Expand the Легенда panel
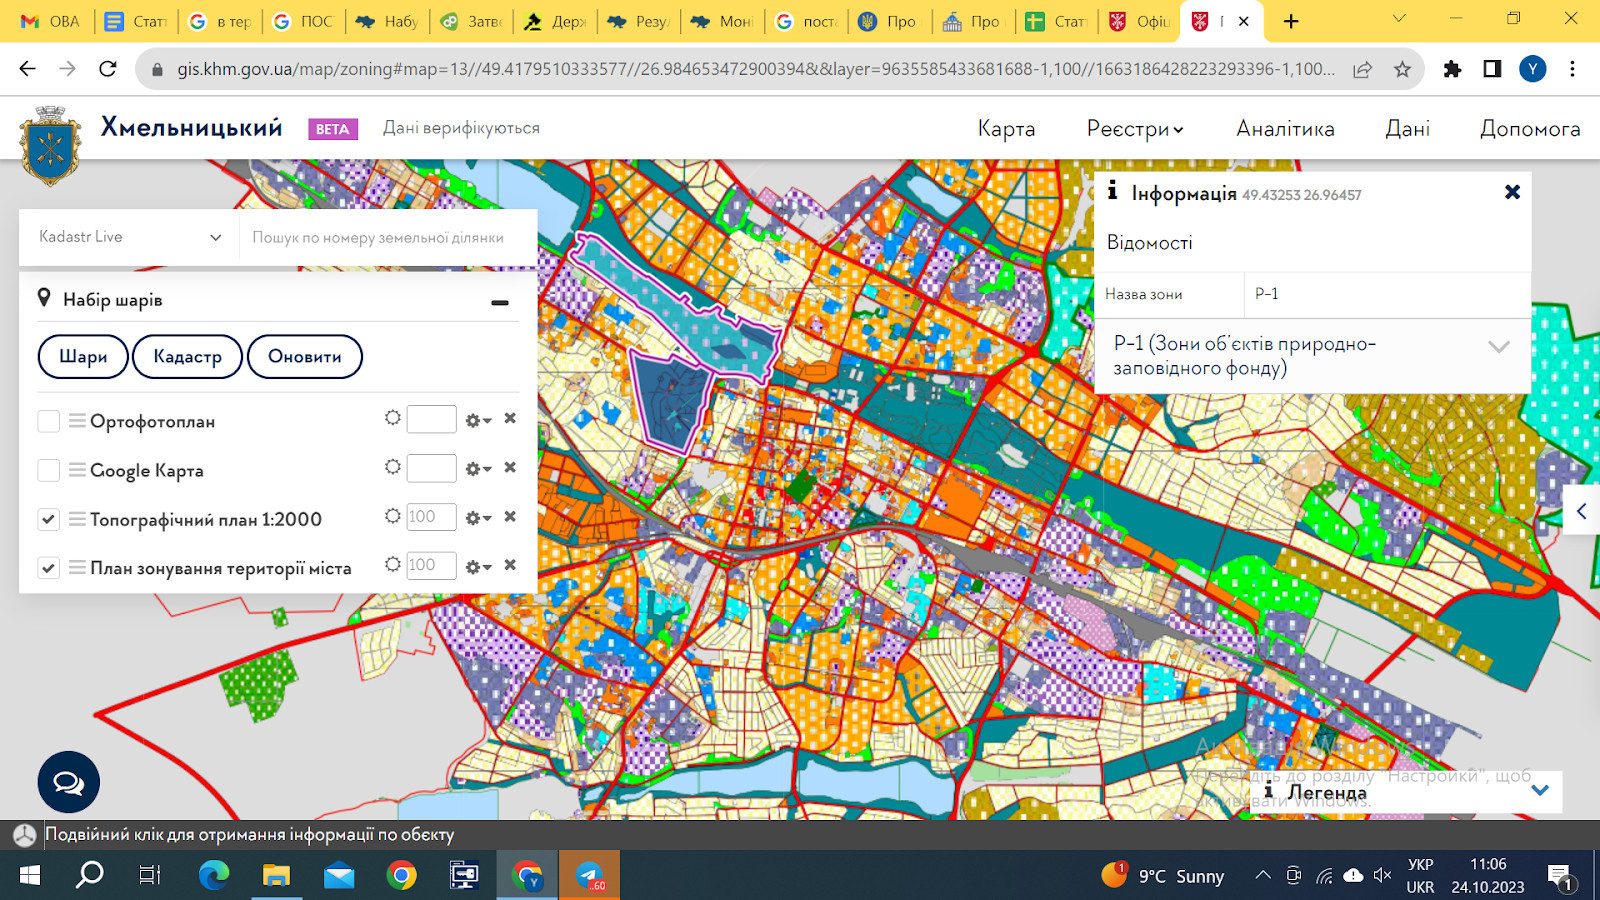The image size is (1600, 900). click(x=1539, y=791)
